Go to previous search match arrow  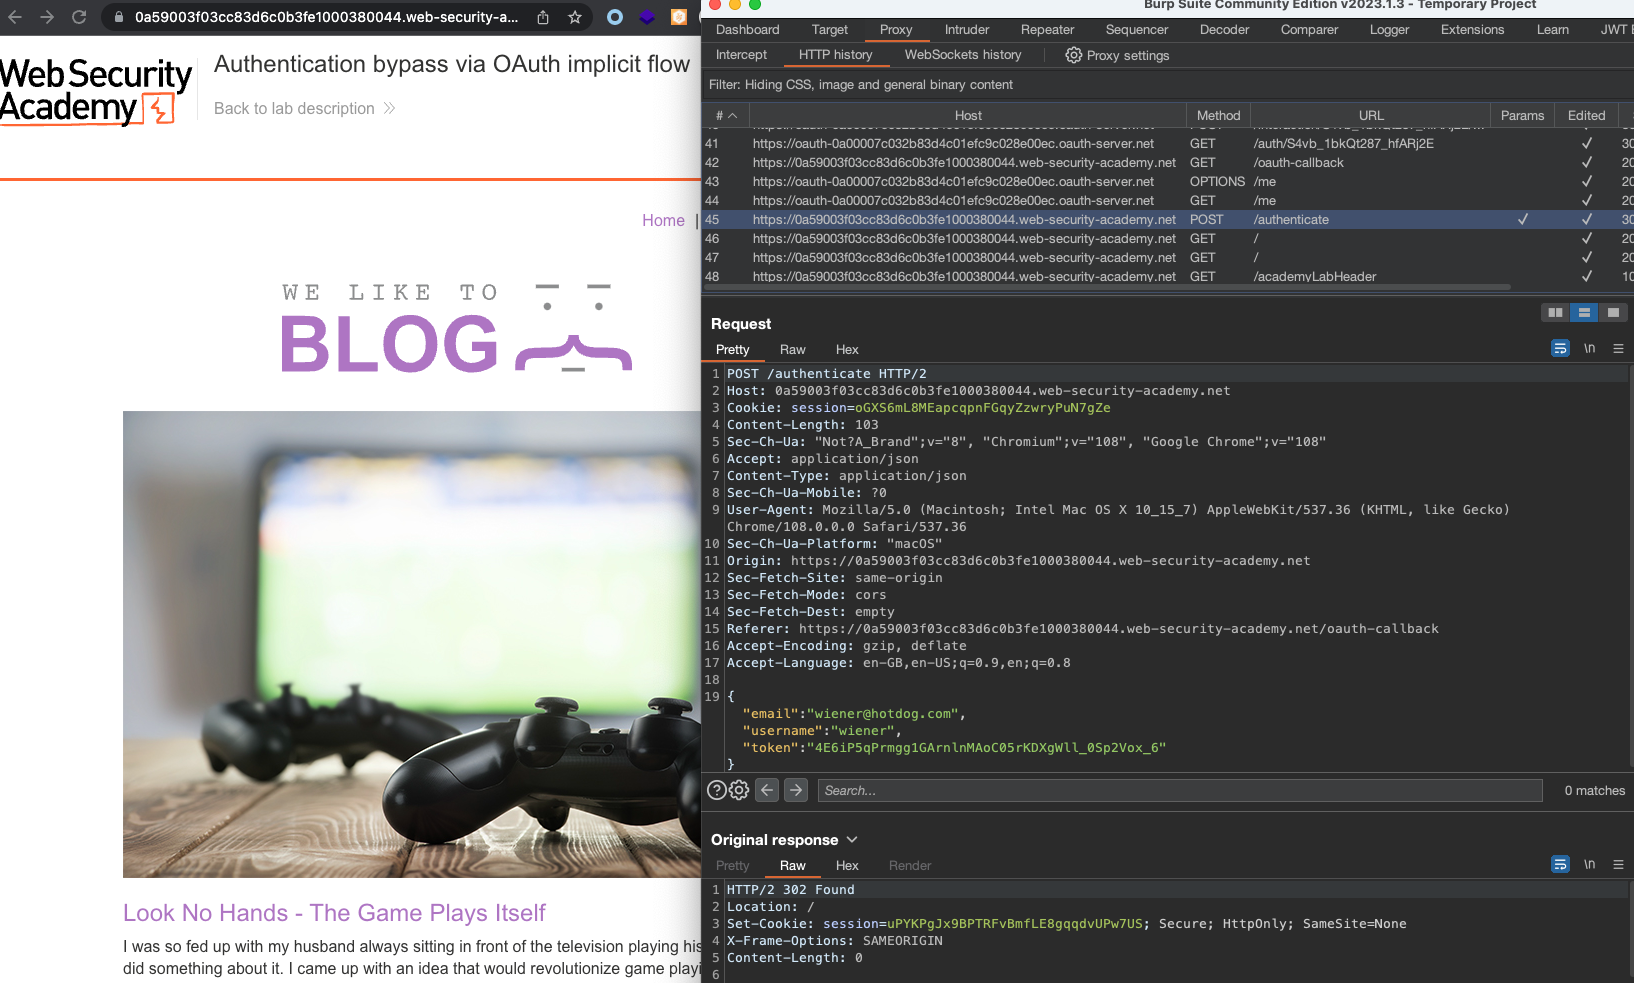tap(767, 790)
